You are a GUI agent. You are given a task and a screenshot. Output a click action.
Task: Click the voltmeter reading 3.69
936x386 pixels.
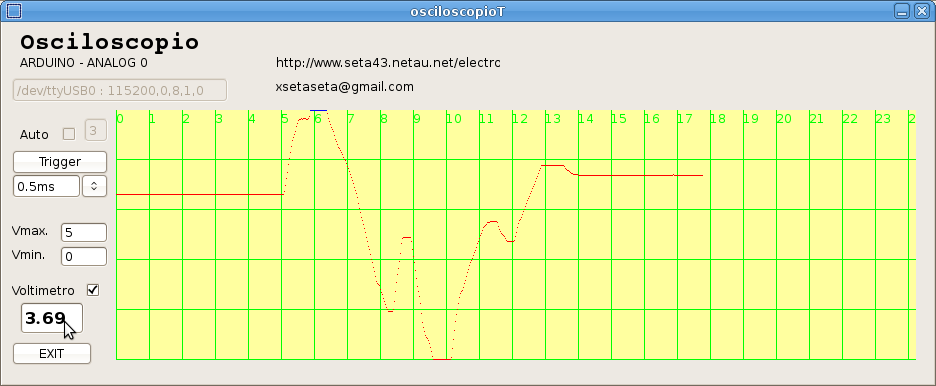[x=52, y=318]
